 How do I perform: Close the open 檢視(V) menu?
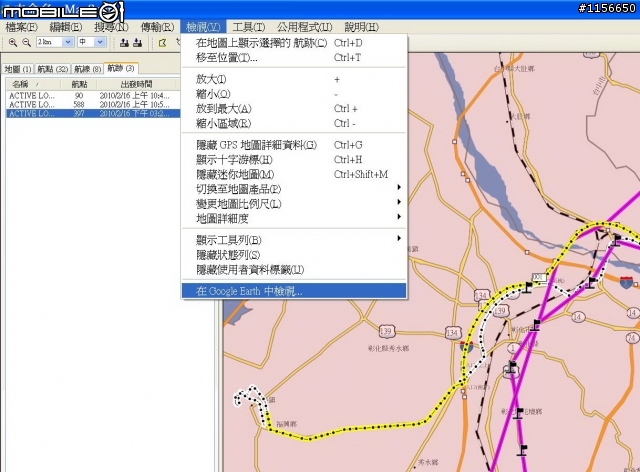point(203,27)
